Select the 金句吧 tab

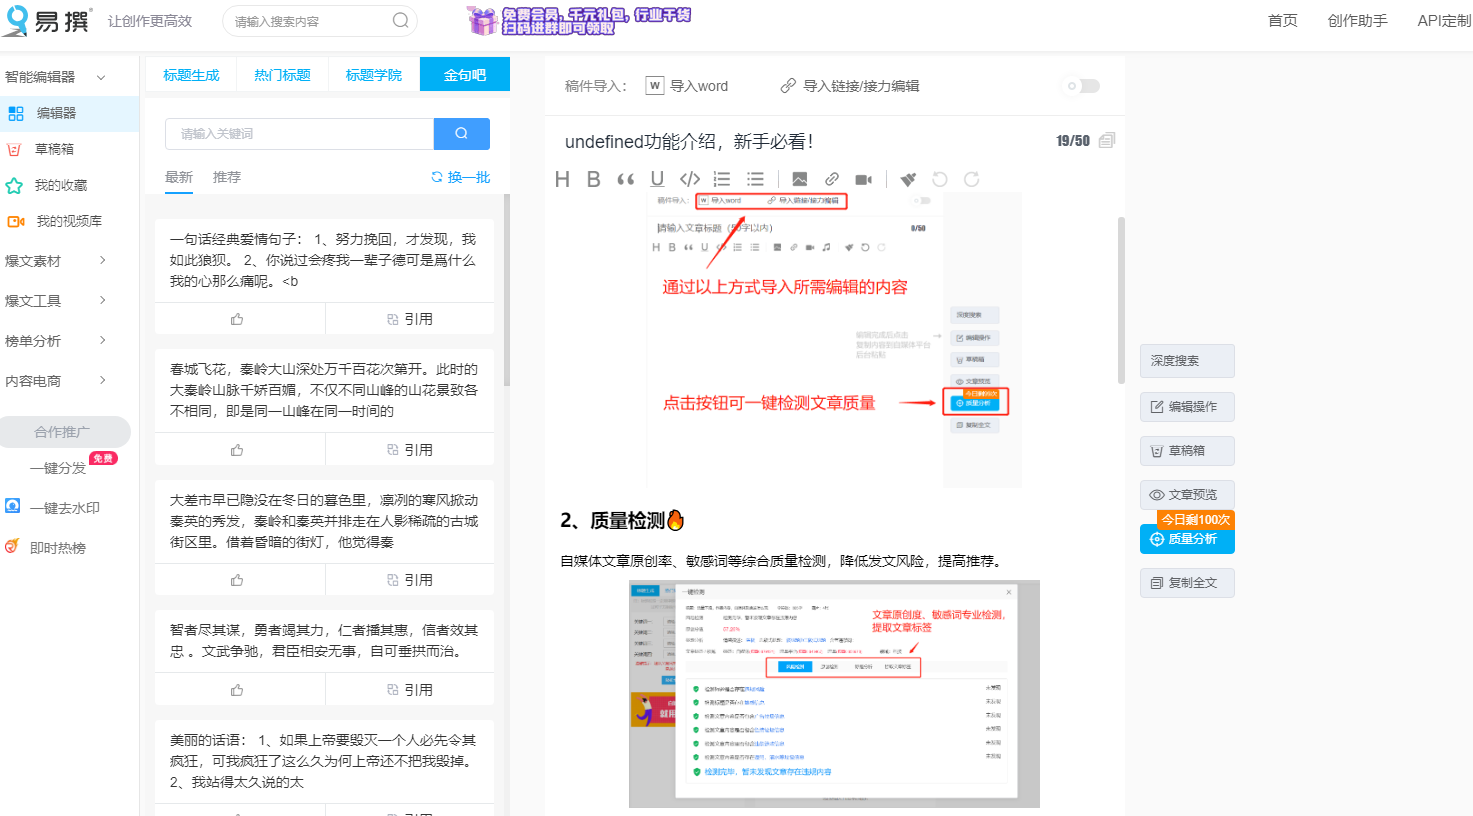[x=465, y=75]
